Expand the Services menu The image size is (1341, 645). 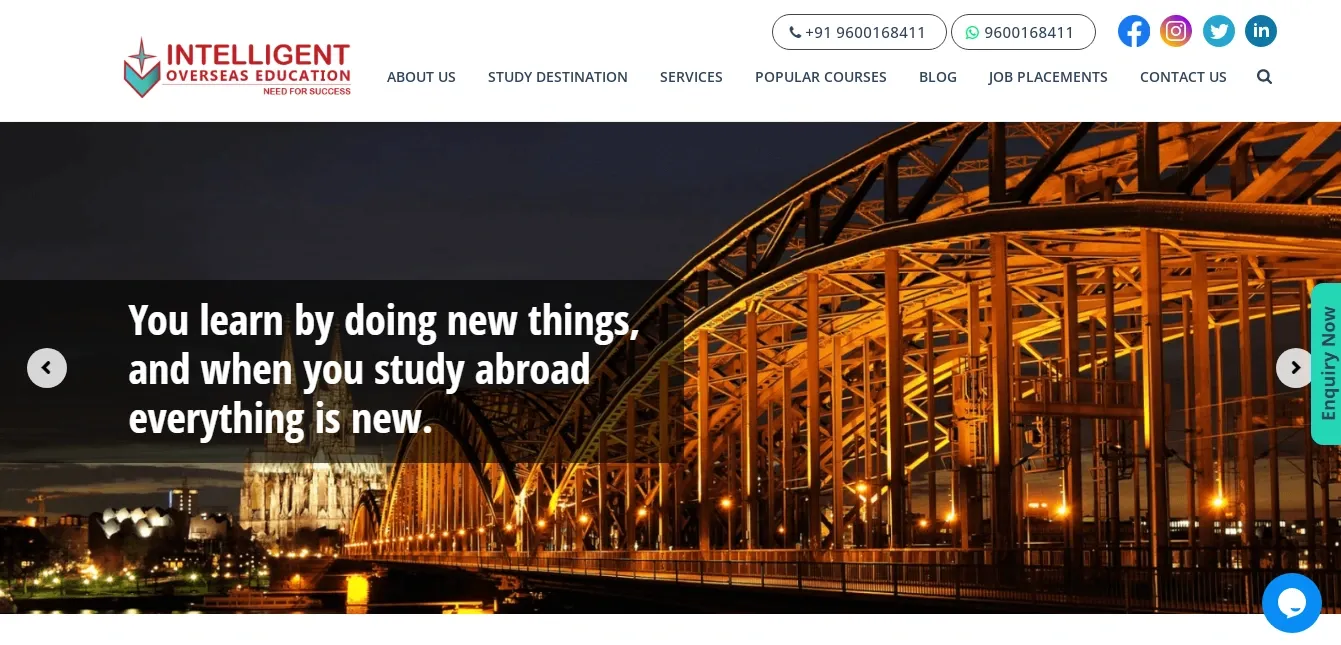[691, 77]
